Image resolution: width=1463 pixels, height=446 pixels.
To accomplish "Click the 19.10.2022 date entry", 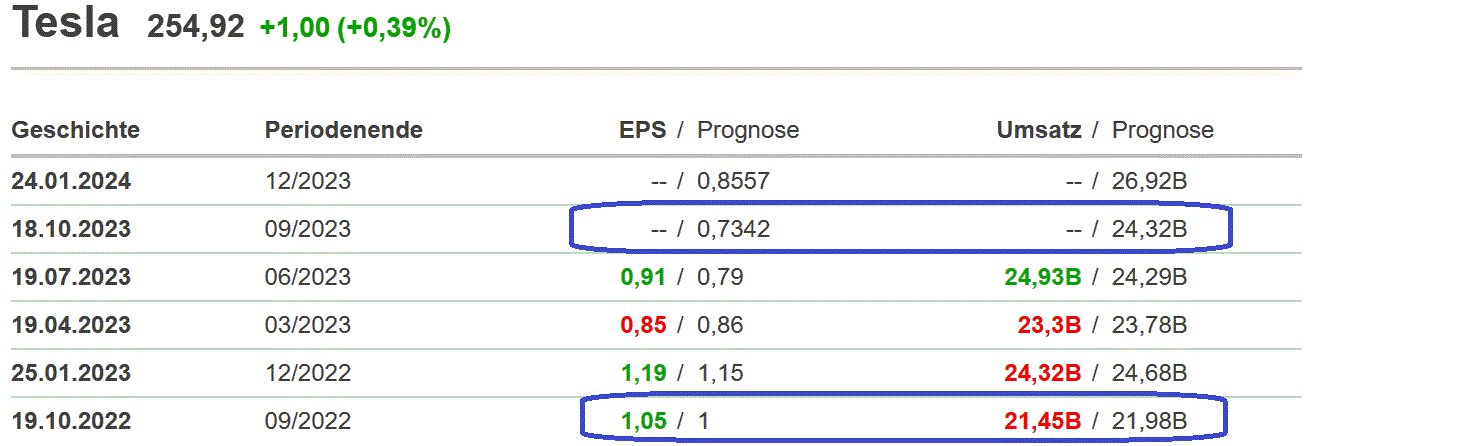I will [71, 421].
